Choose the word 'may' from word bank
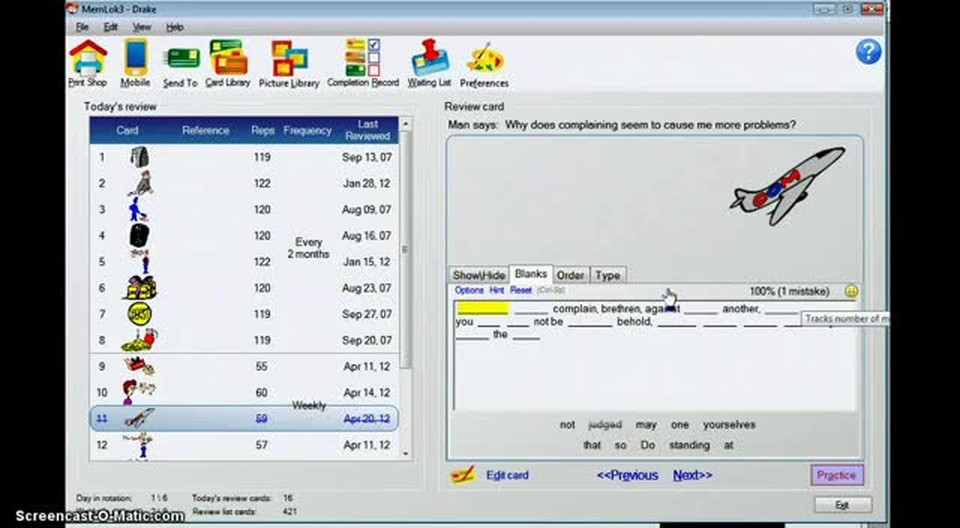The height and width of the screenshot is (528, 960). pos(645,424)
